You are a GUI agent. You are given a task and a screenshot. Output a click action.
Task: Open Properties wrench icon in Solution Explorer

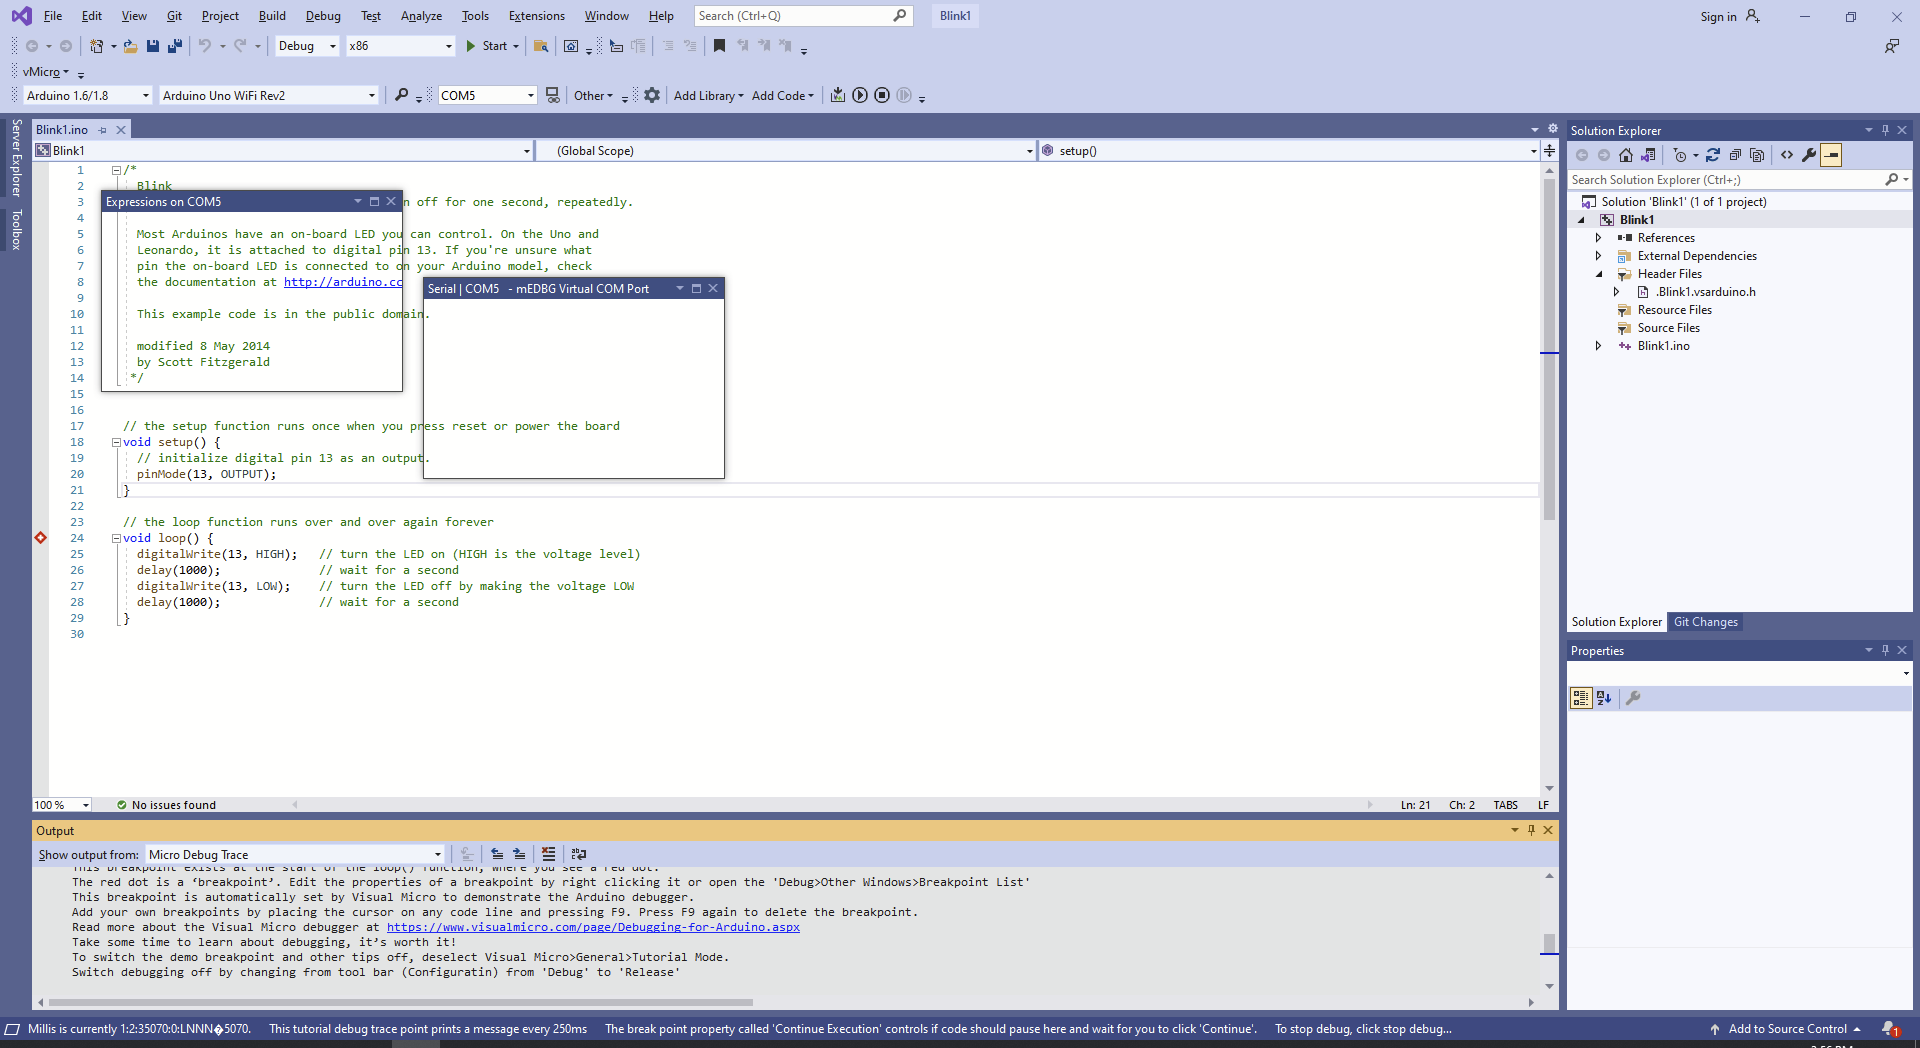1809,155
